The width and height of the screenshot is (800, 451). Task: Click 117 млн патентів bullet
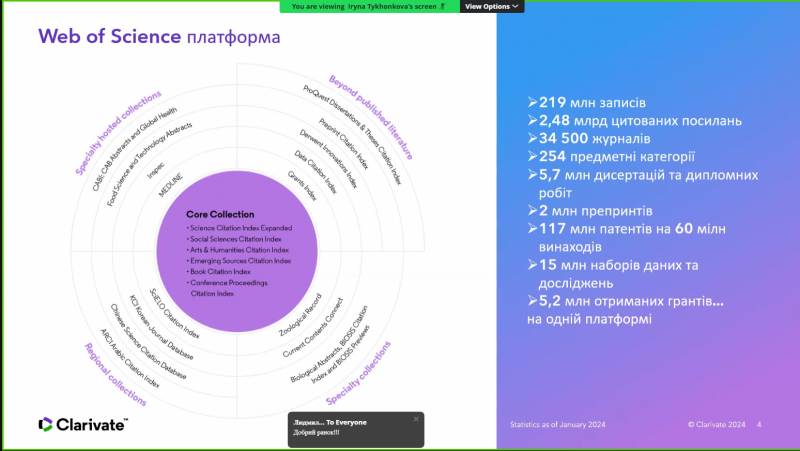click(627, 238)
